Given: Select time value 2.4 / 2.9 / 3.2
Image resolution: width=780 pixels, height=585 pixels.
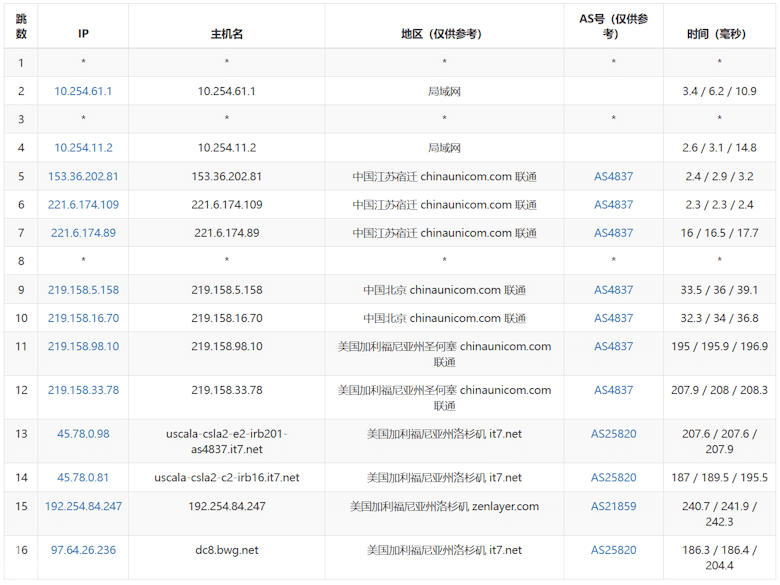Looking at the screenshot, I should tap(719, 176).
